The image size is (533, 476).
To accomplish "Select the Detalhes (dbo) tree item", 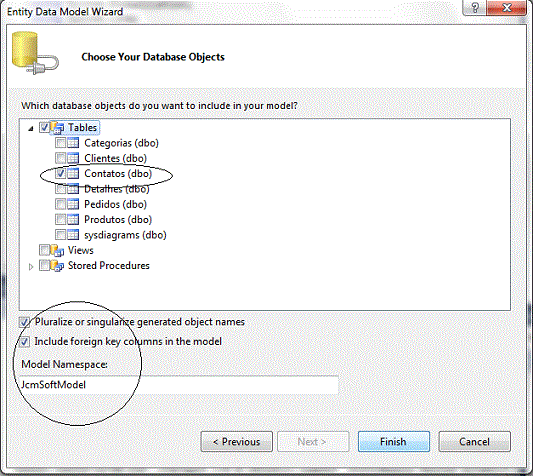I will (x=117, y=189).
